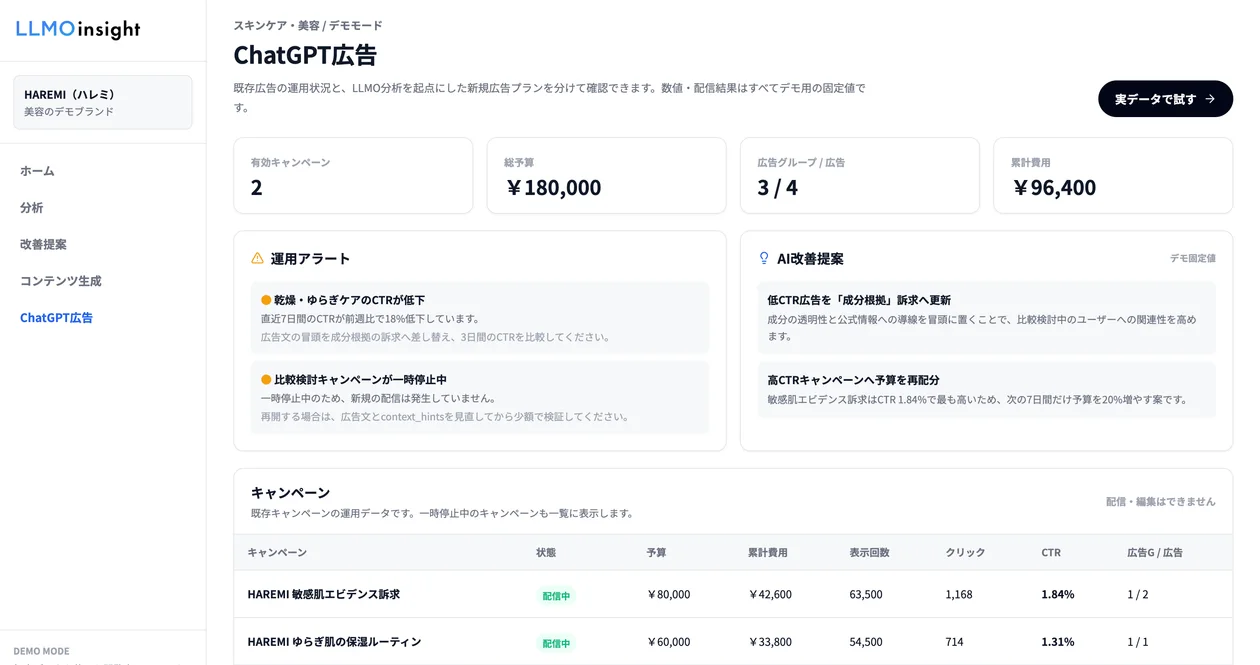Select HAREMI 敏感肌エビデンス訴求 campaign row
1260x665 pixels.
(733, 594)
